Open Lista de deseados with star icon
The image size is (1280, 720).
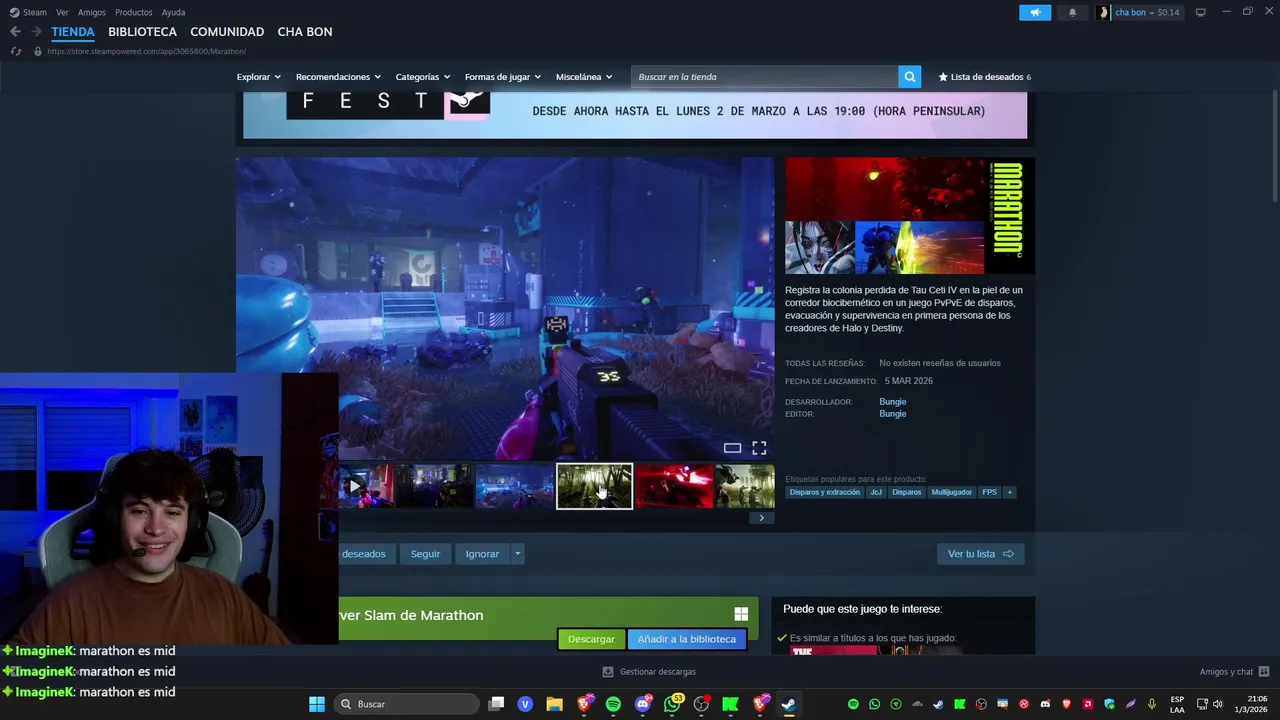984,77
